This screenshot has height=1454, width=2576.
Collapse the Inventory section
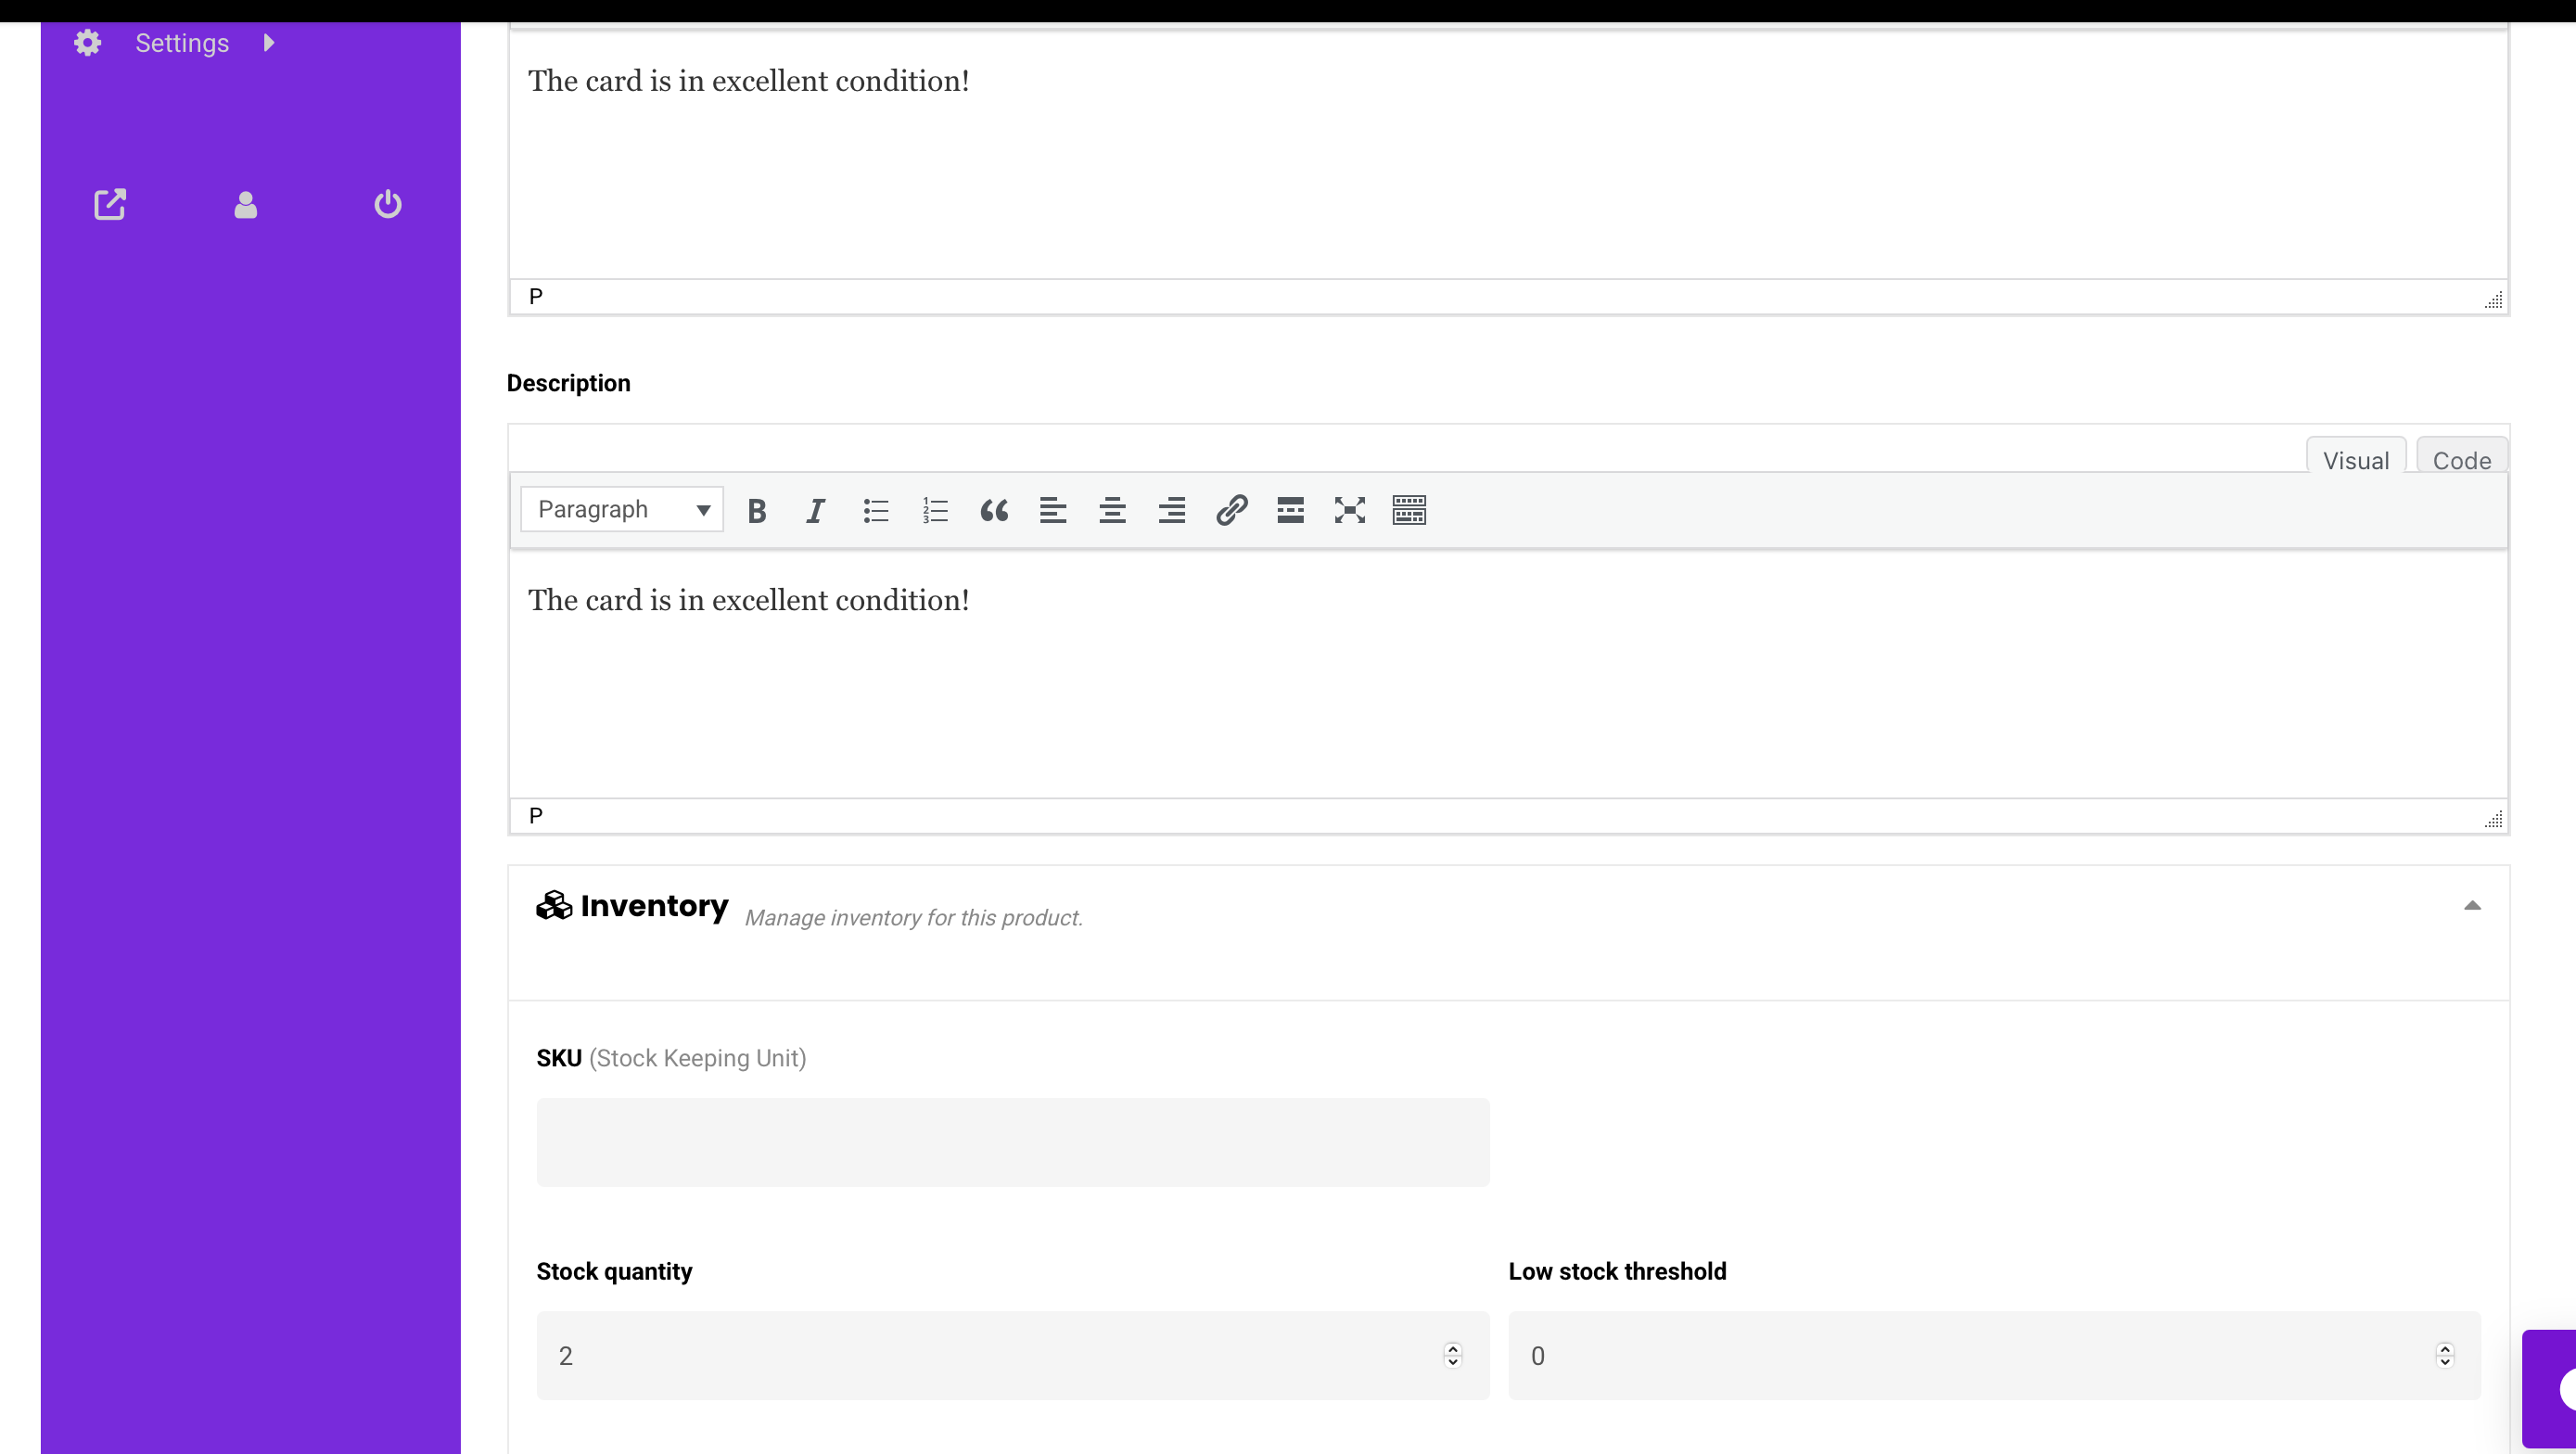[2472, 905]
